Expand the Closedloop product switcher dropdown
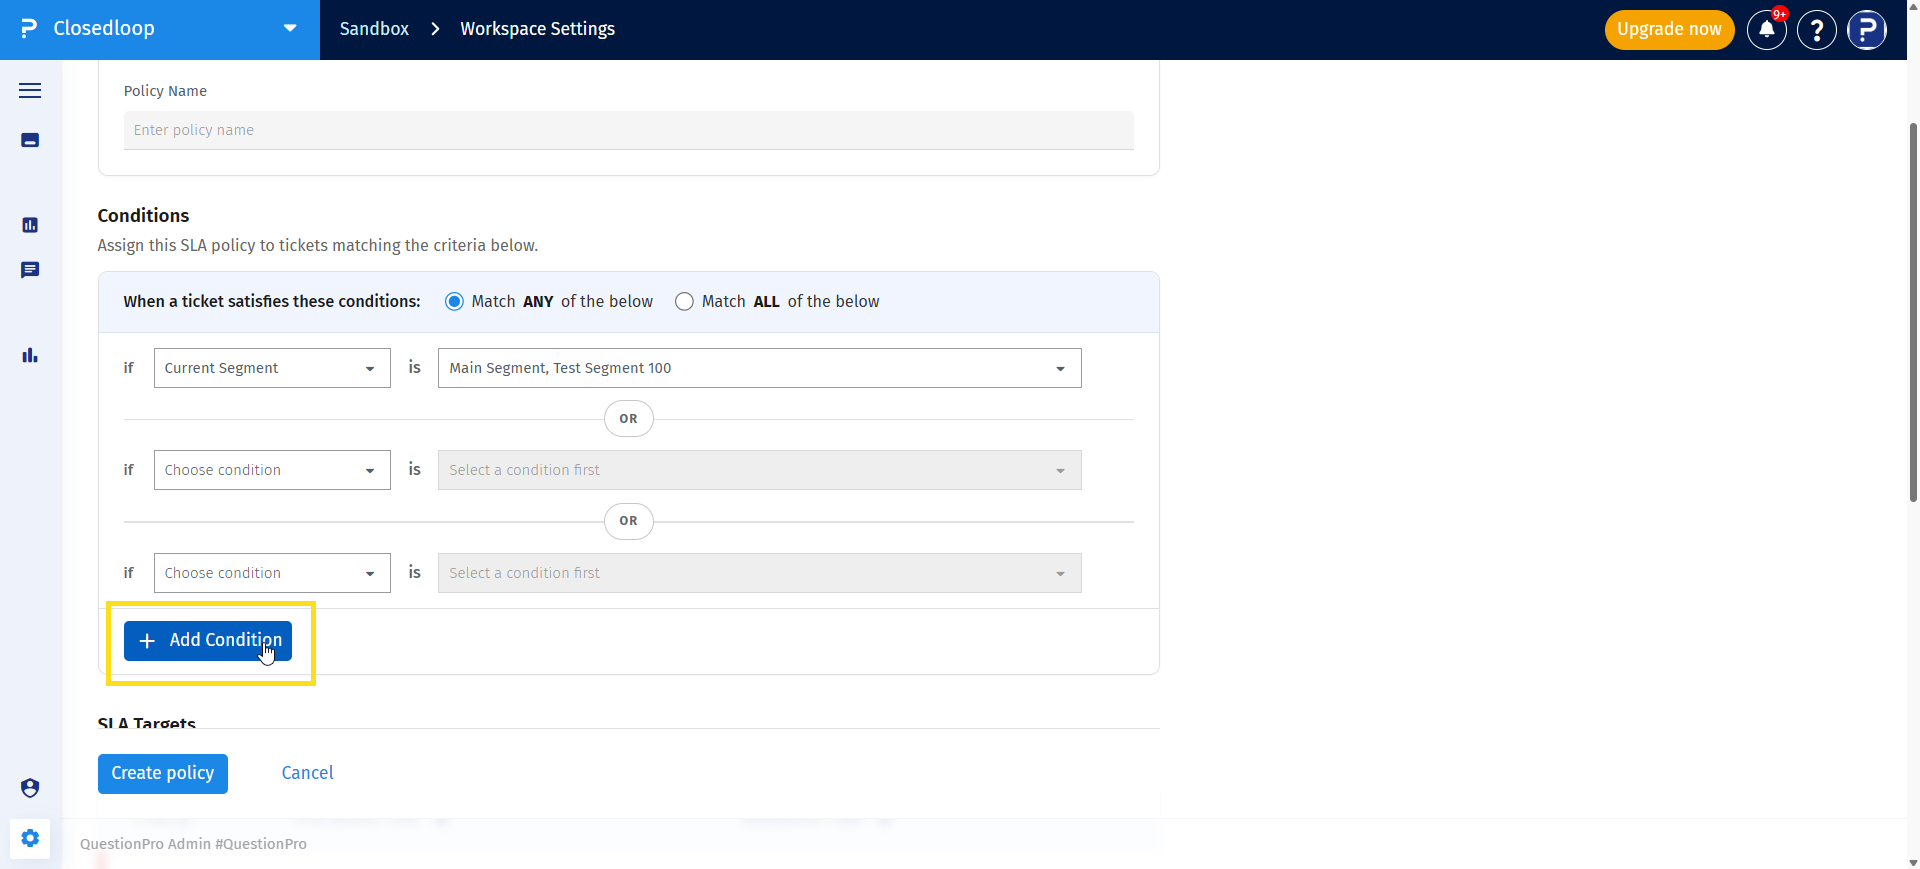The width and height of the screenshot is (1920, 869). (290, 28)
